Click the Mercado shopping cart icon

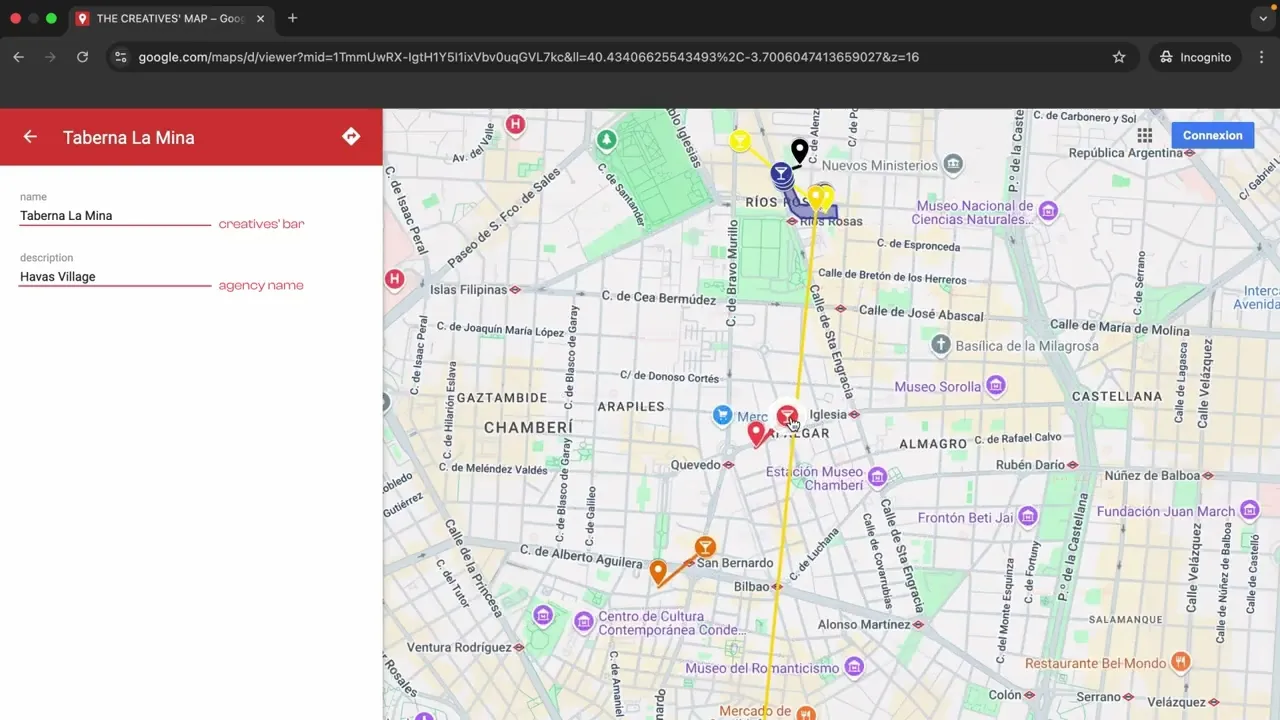tap(723, 415)
